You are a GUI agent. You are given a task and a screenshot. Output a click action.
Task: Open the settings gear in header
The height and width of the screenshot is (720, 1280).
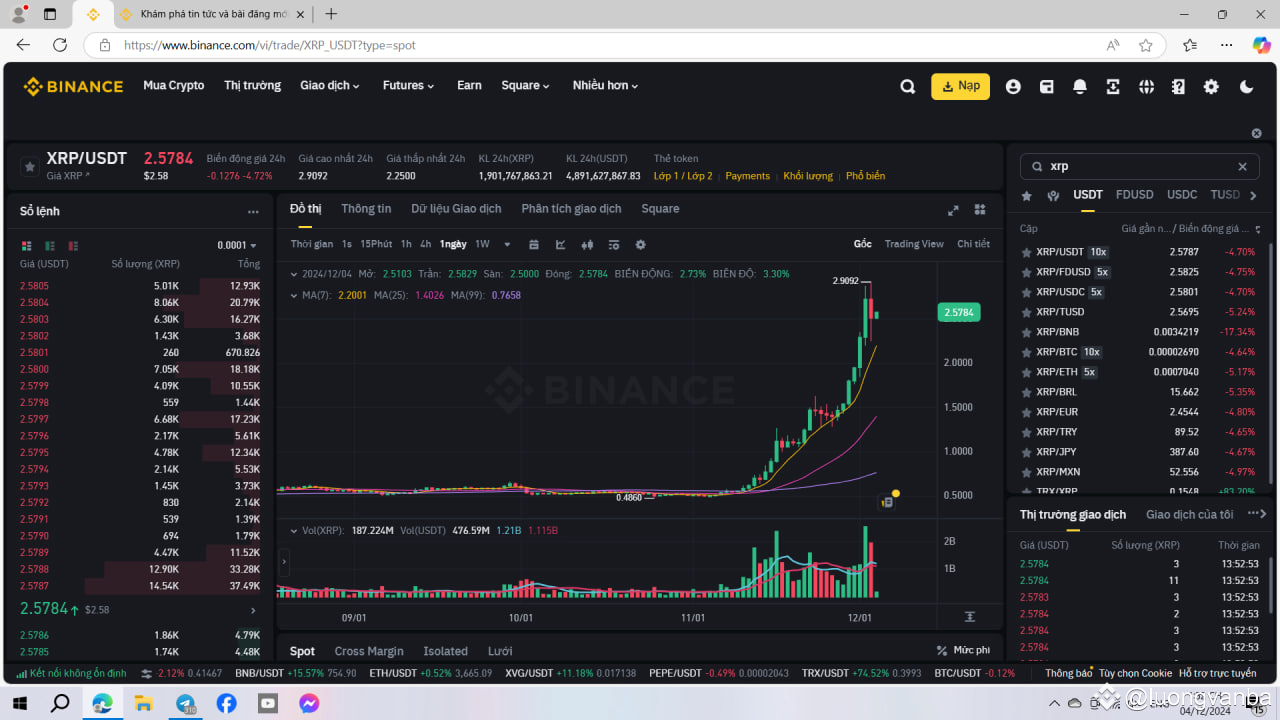click(x=1211, y=87)
